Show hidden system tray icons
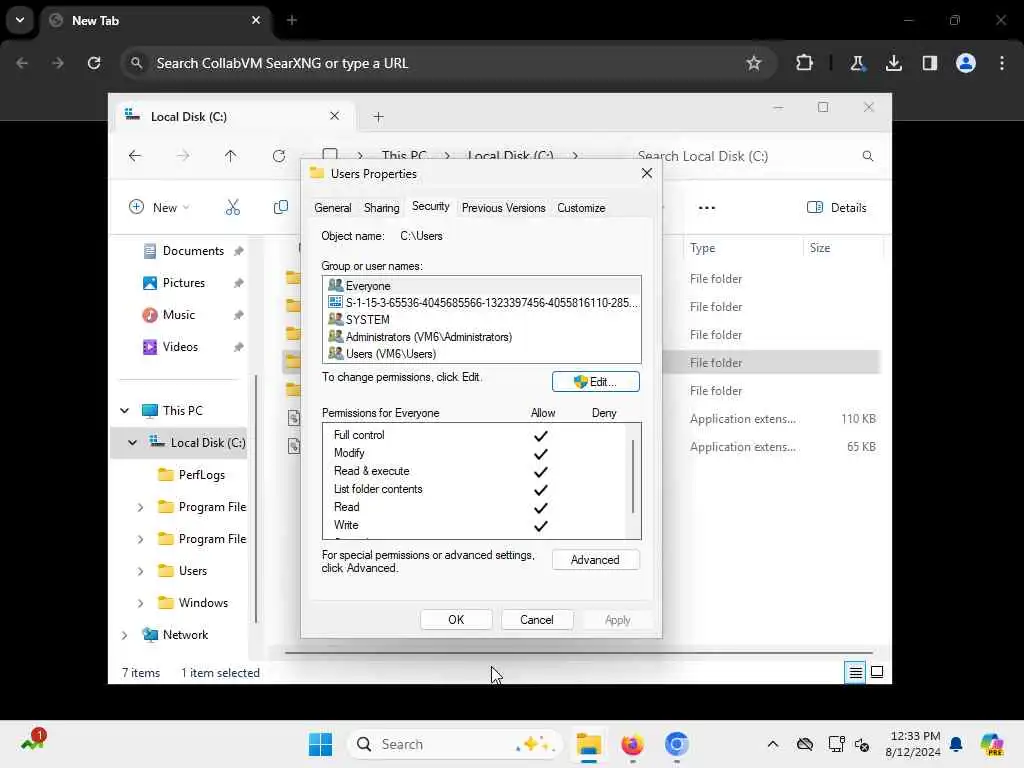The width and height of the screenshot is (1024, 768). click(773, 744)
